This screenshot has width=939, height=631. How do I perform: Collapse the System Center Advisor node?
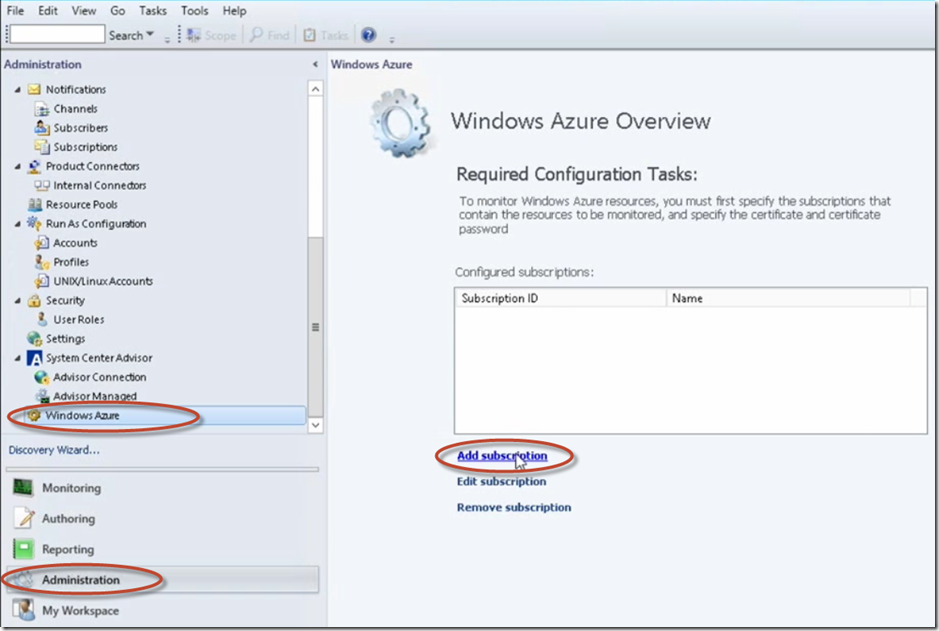click(17, 358)
